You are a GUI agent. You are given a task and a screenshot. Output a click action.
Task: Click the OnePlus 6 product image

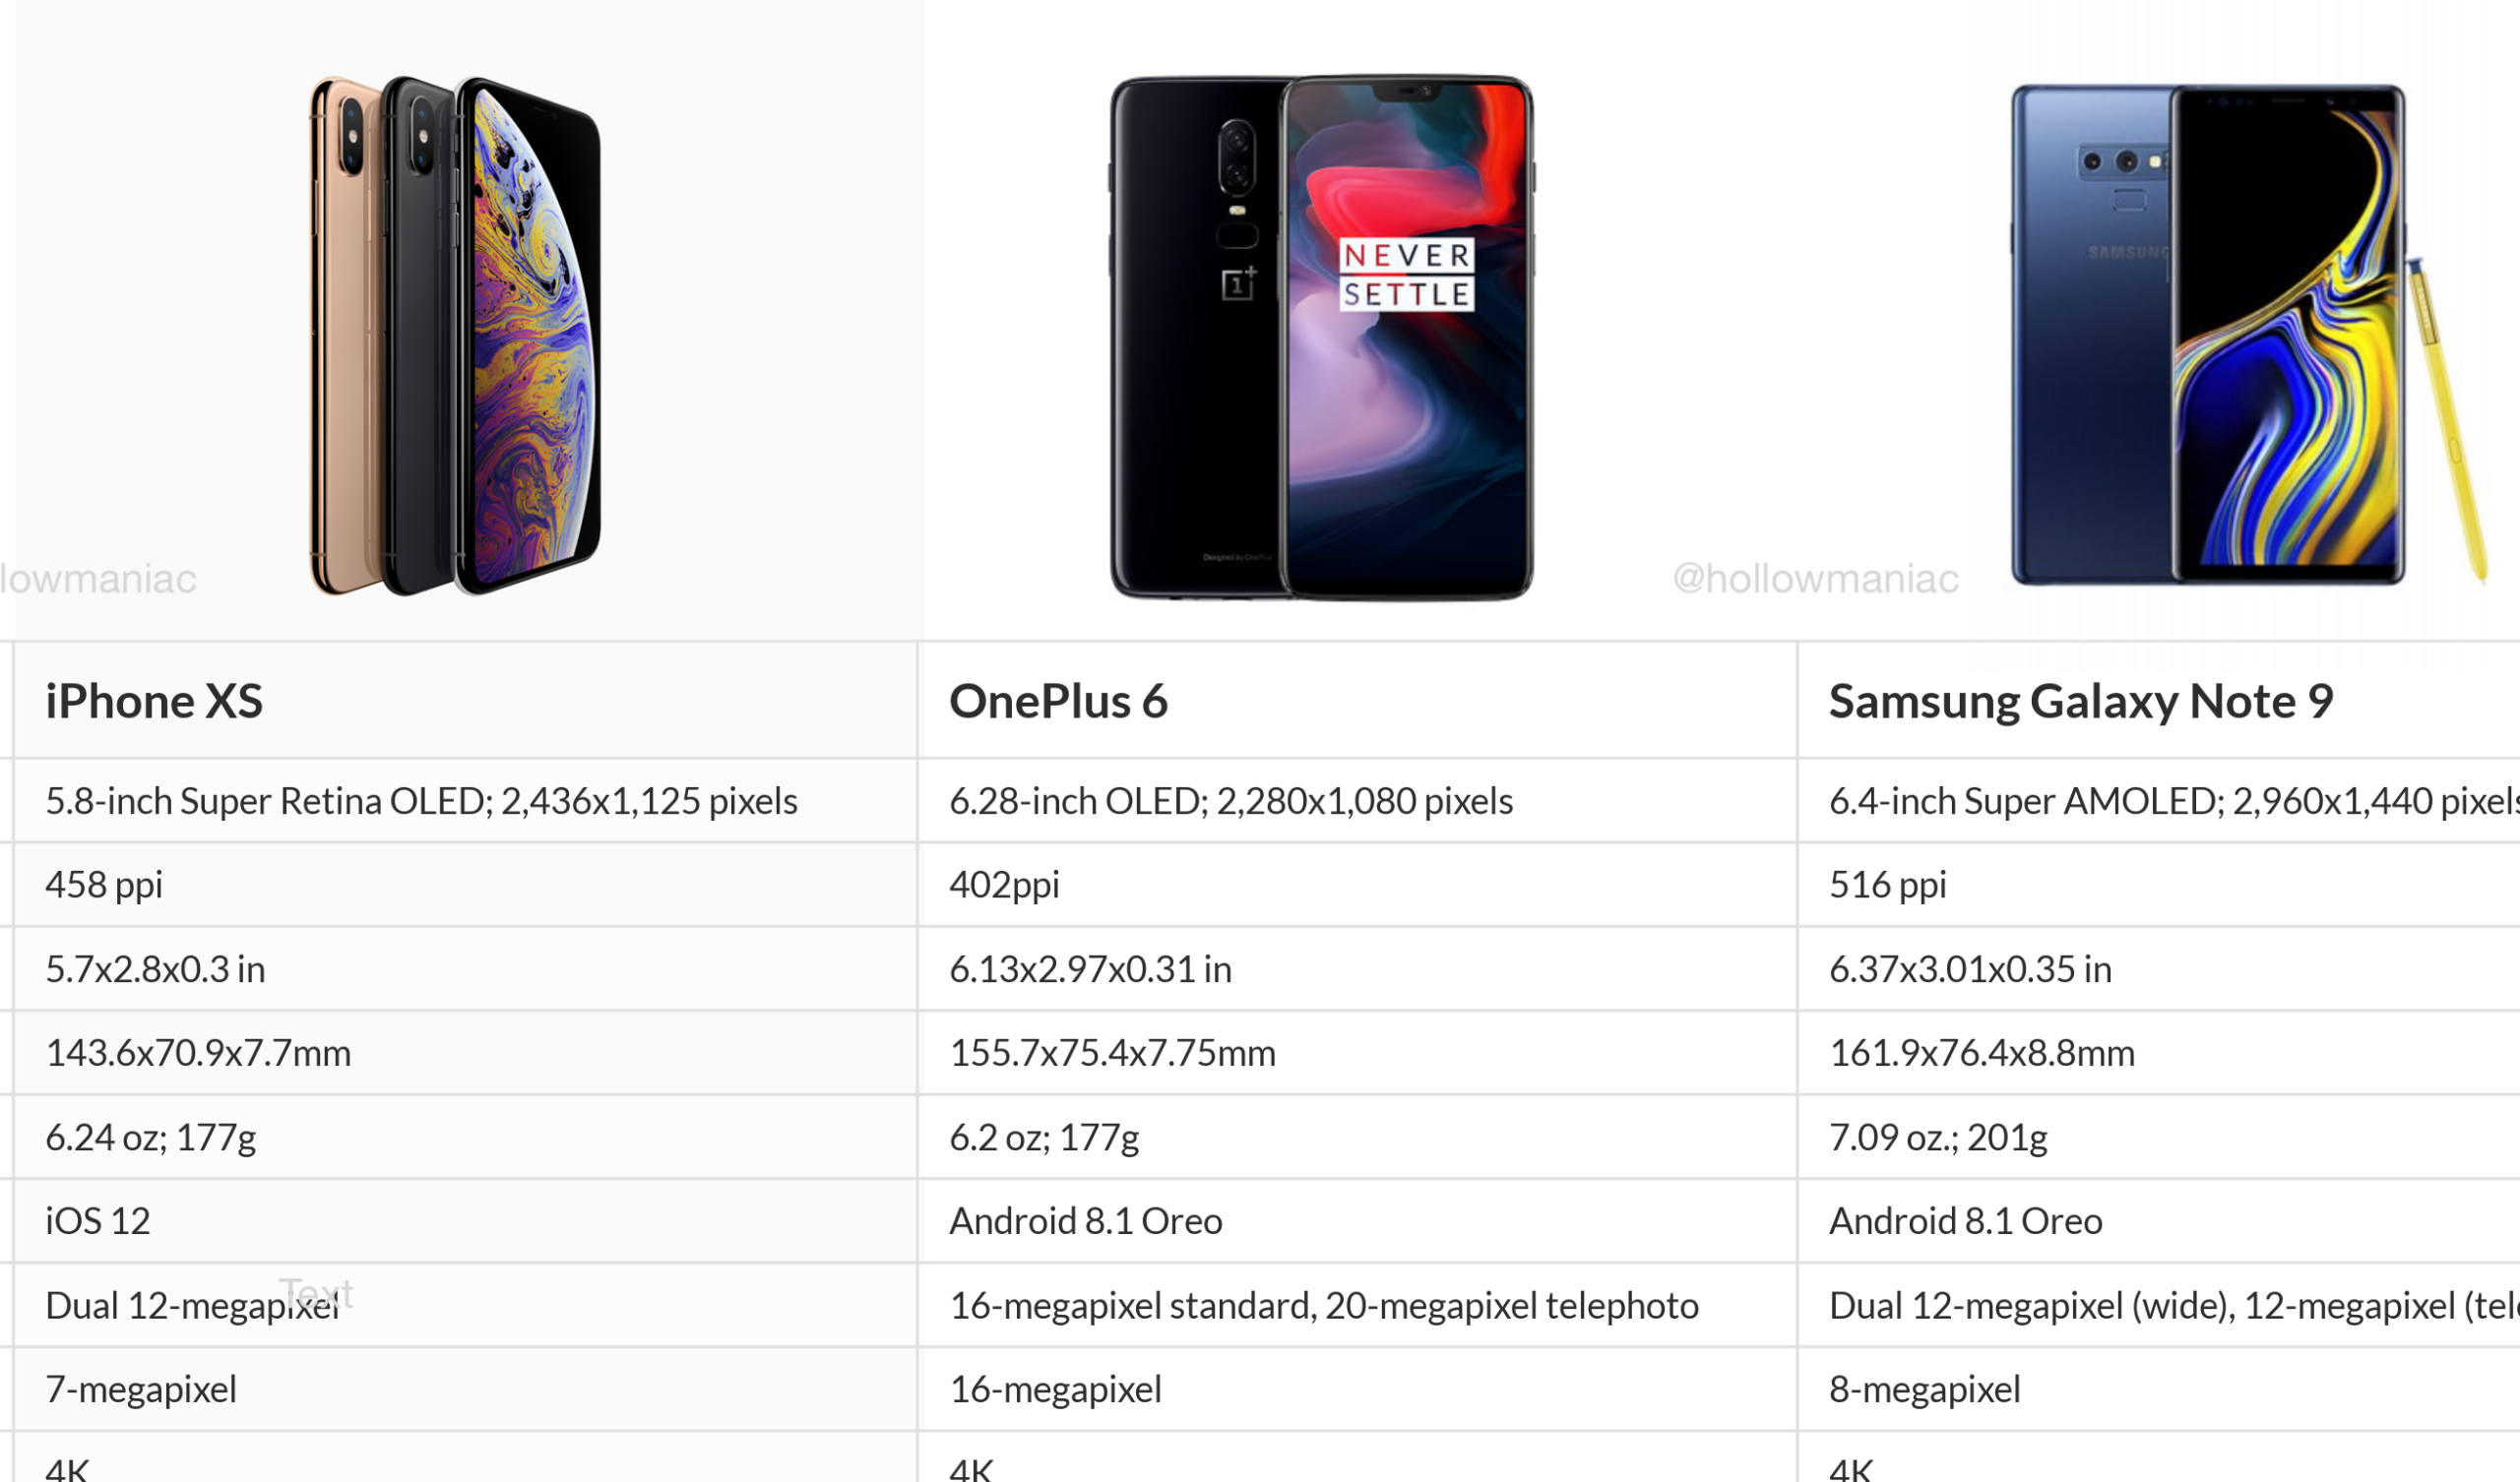[x=1322, y=337]
